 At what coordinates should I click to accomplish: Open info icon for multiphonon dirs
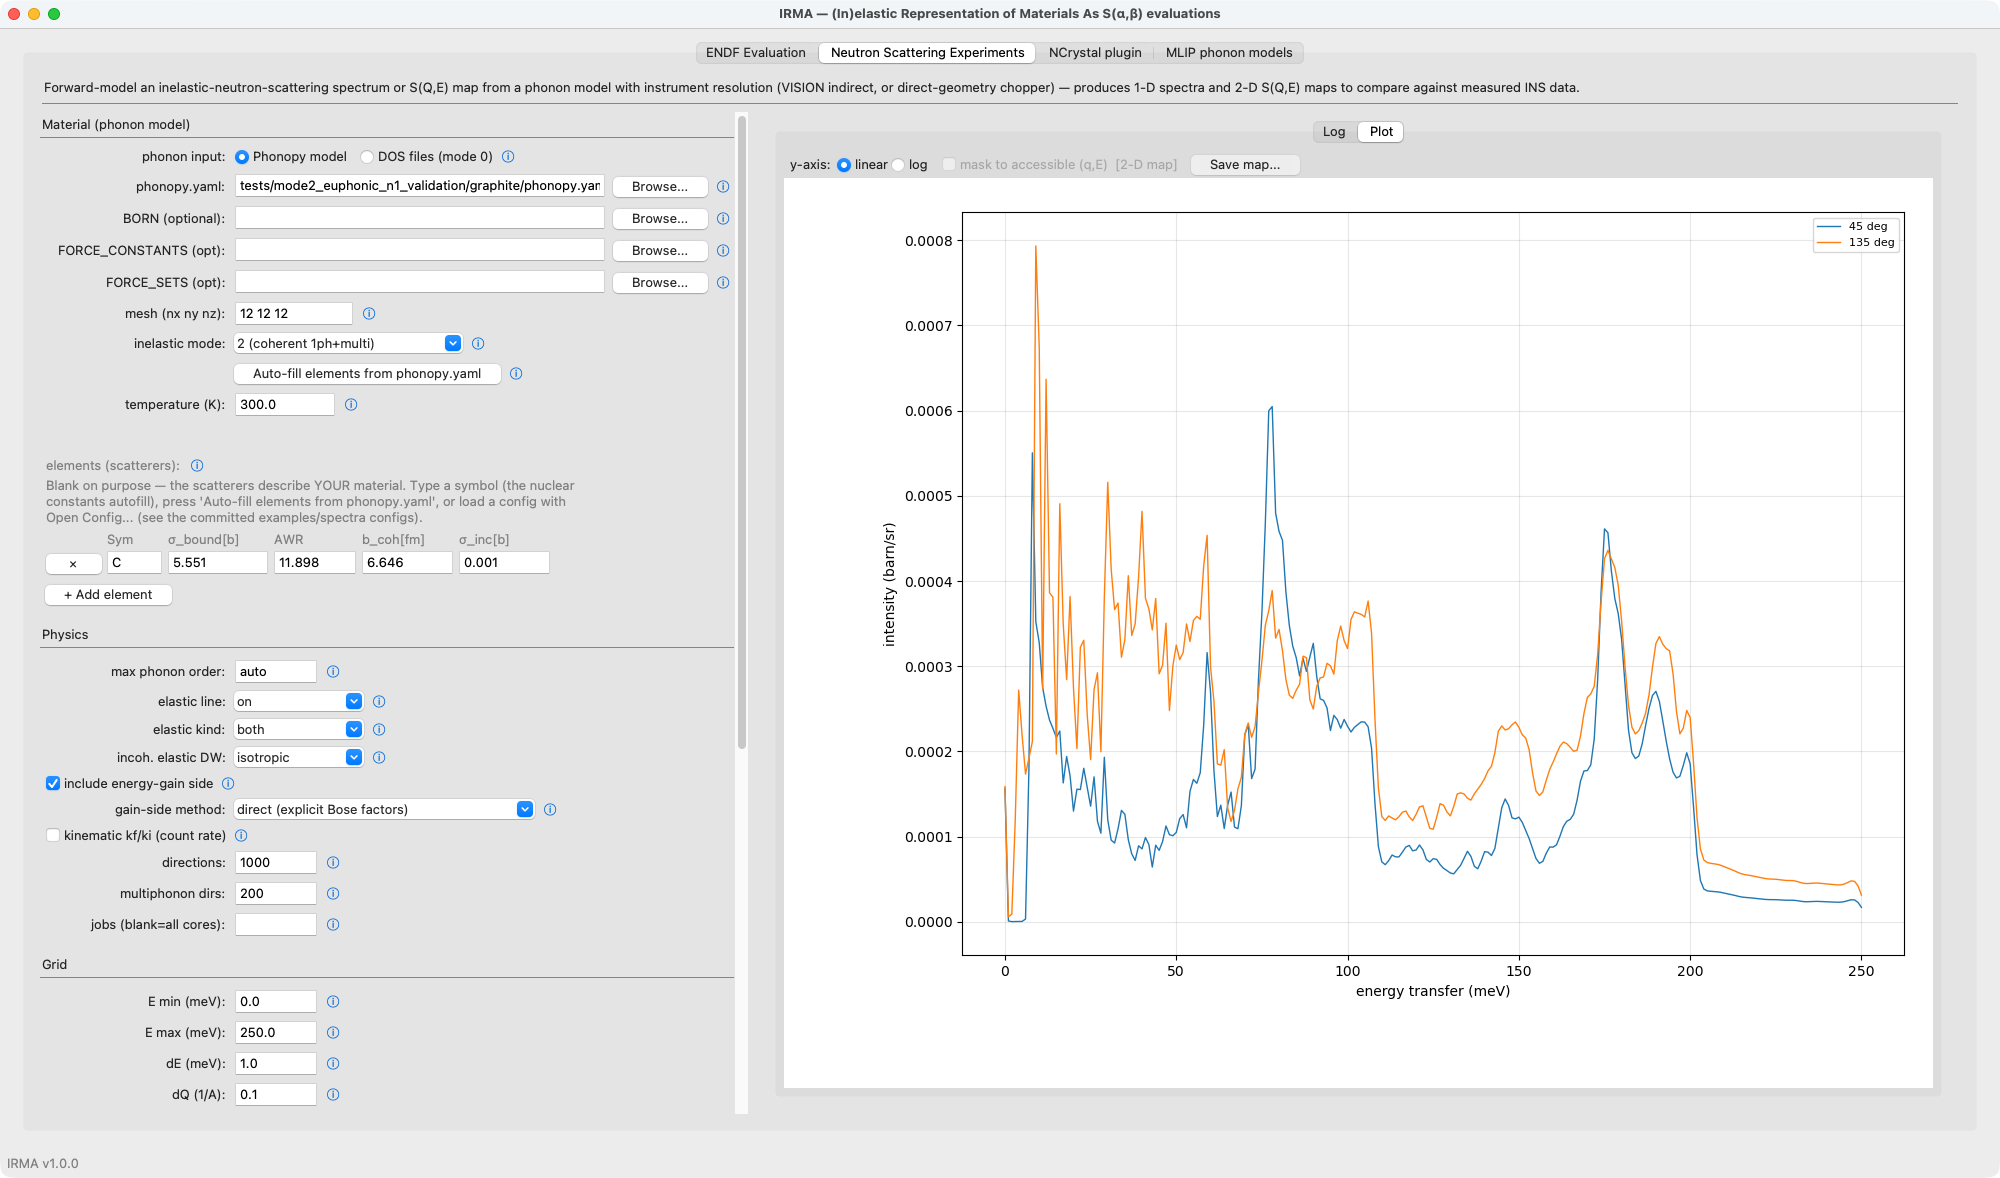pos(333,894)
